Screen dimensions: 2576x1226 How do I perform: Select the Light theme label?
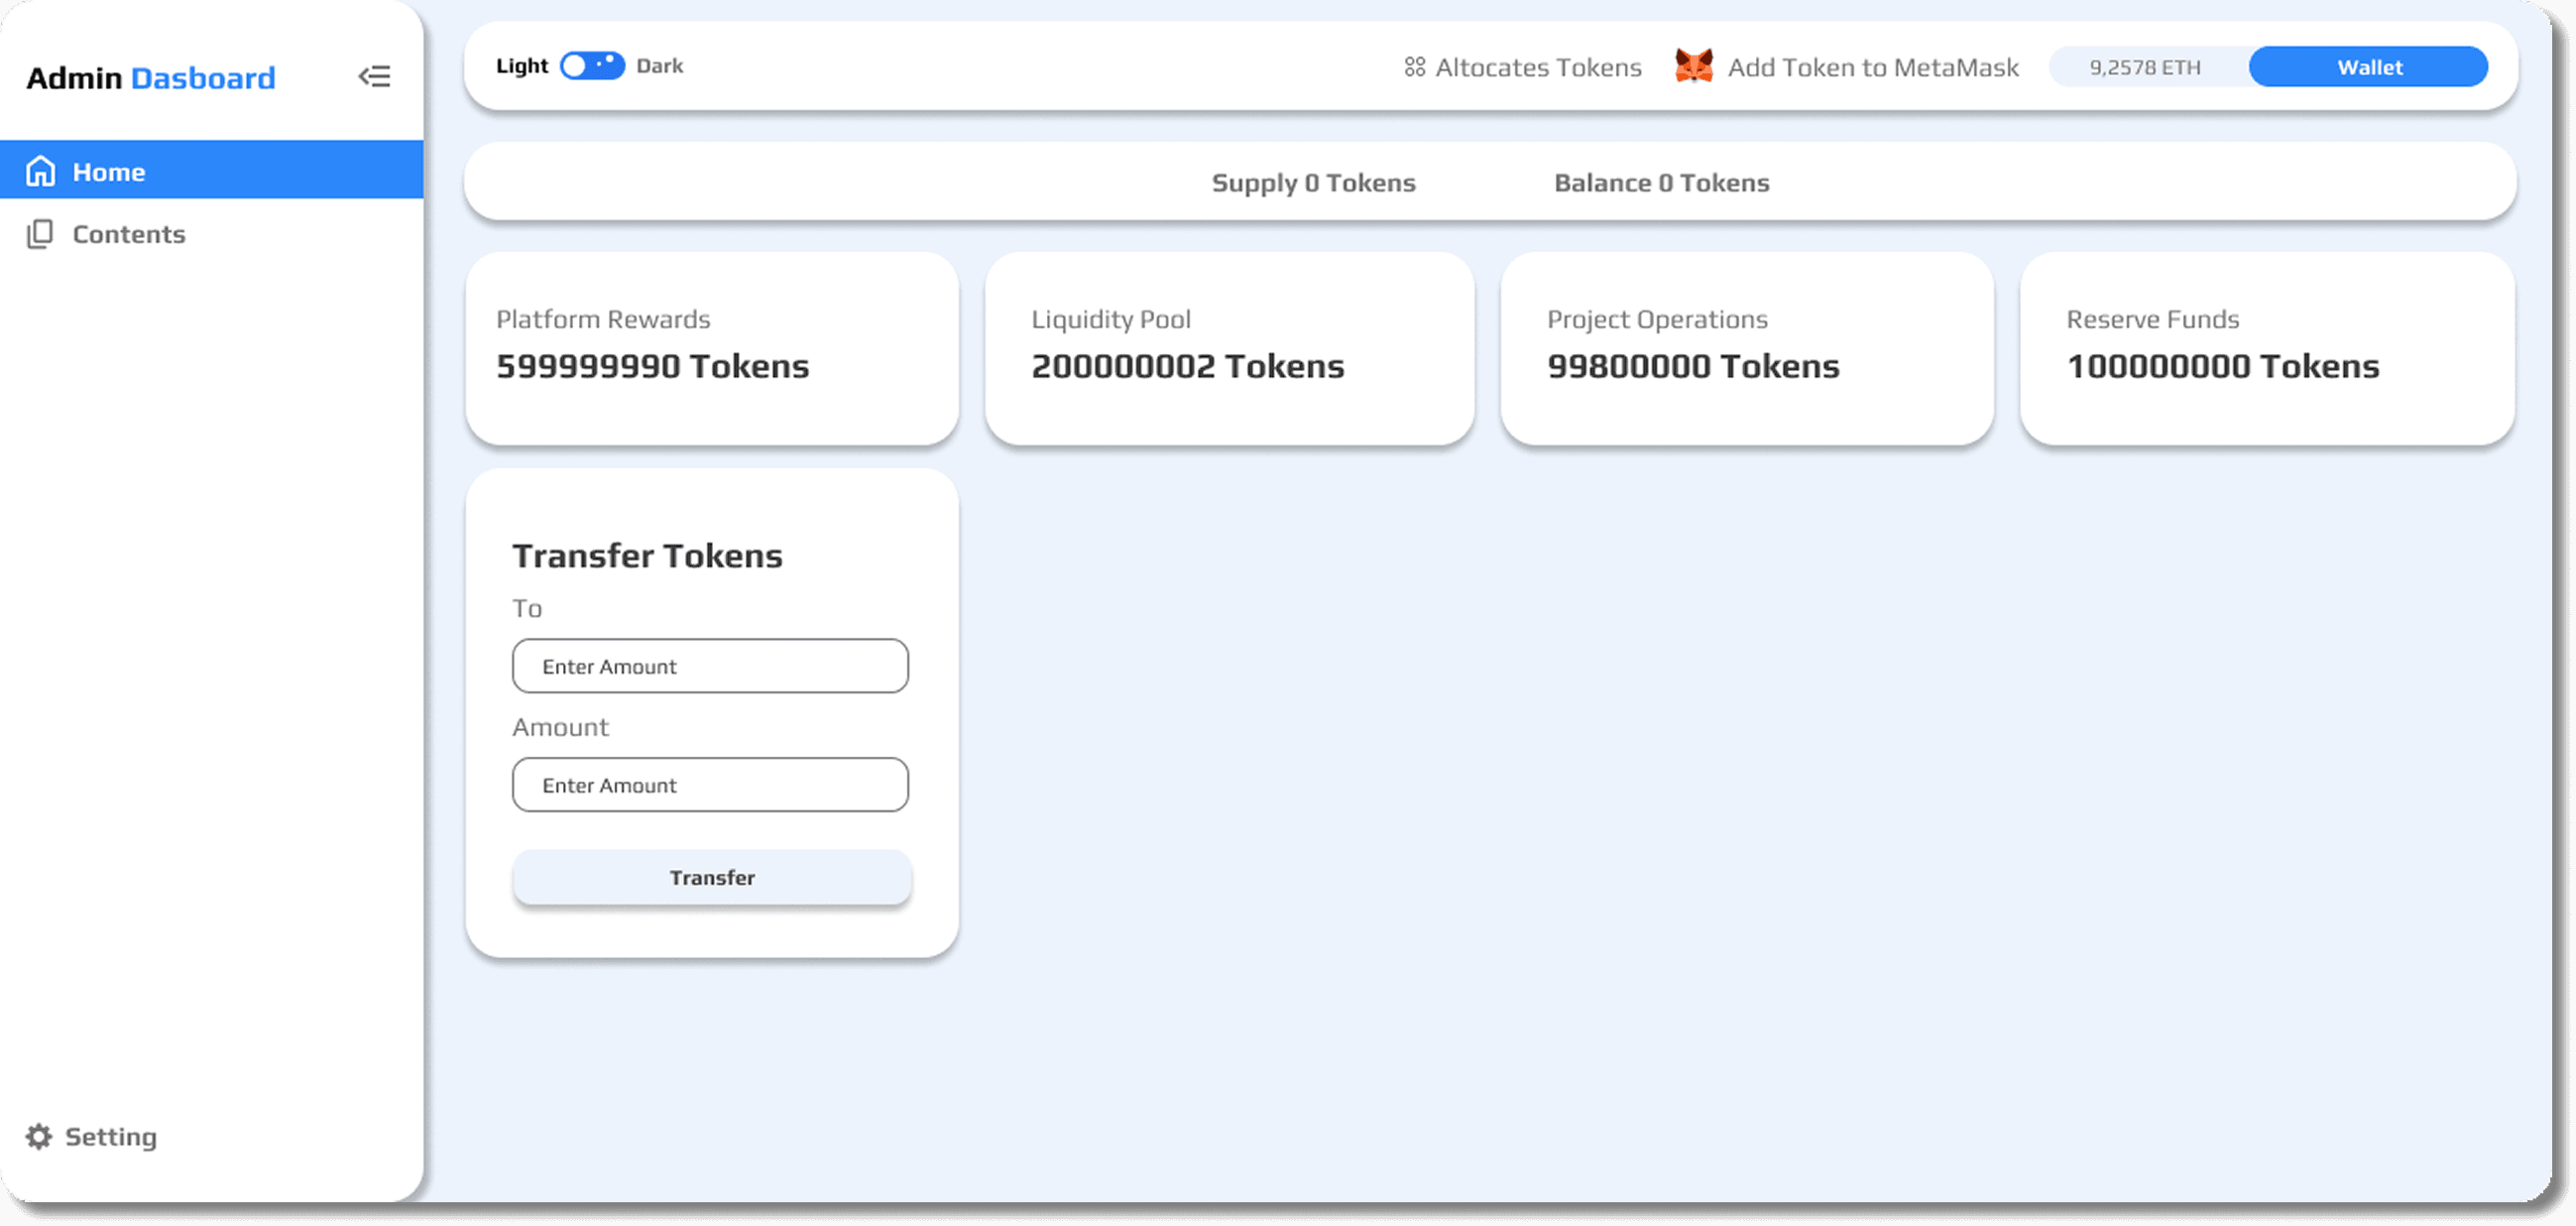(x=522, y=66)
